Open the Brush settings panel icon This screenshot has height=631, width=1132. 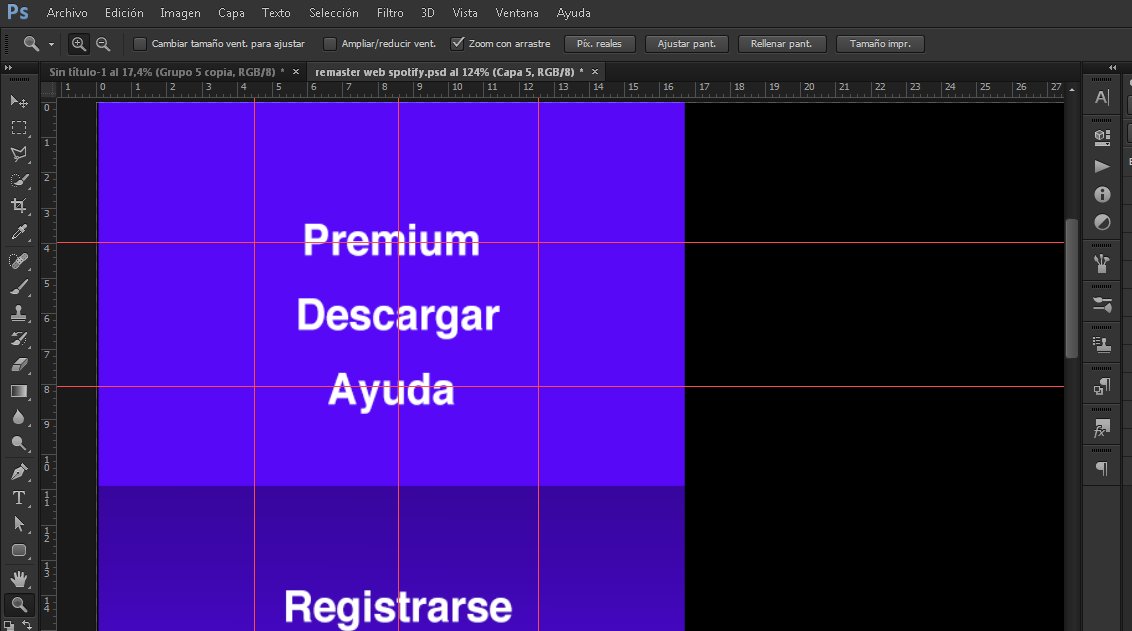[1102, 304]
